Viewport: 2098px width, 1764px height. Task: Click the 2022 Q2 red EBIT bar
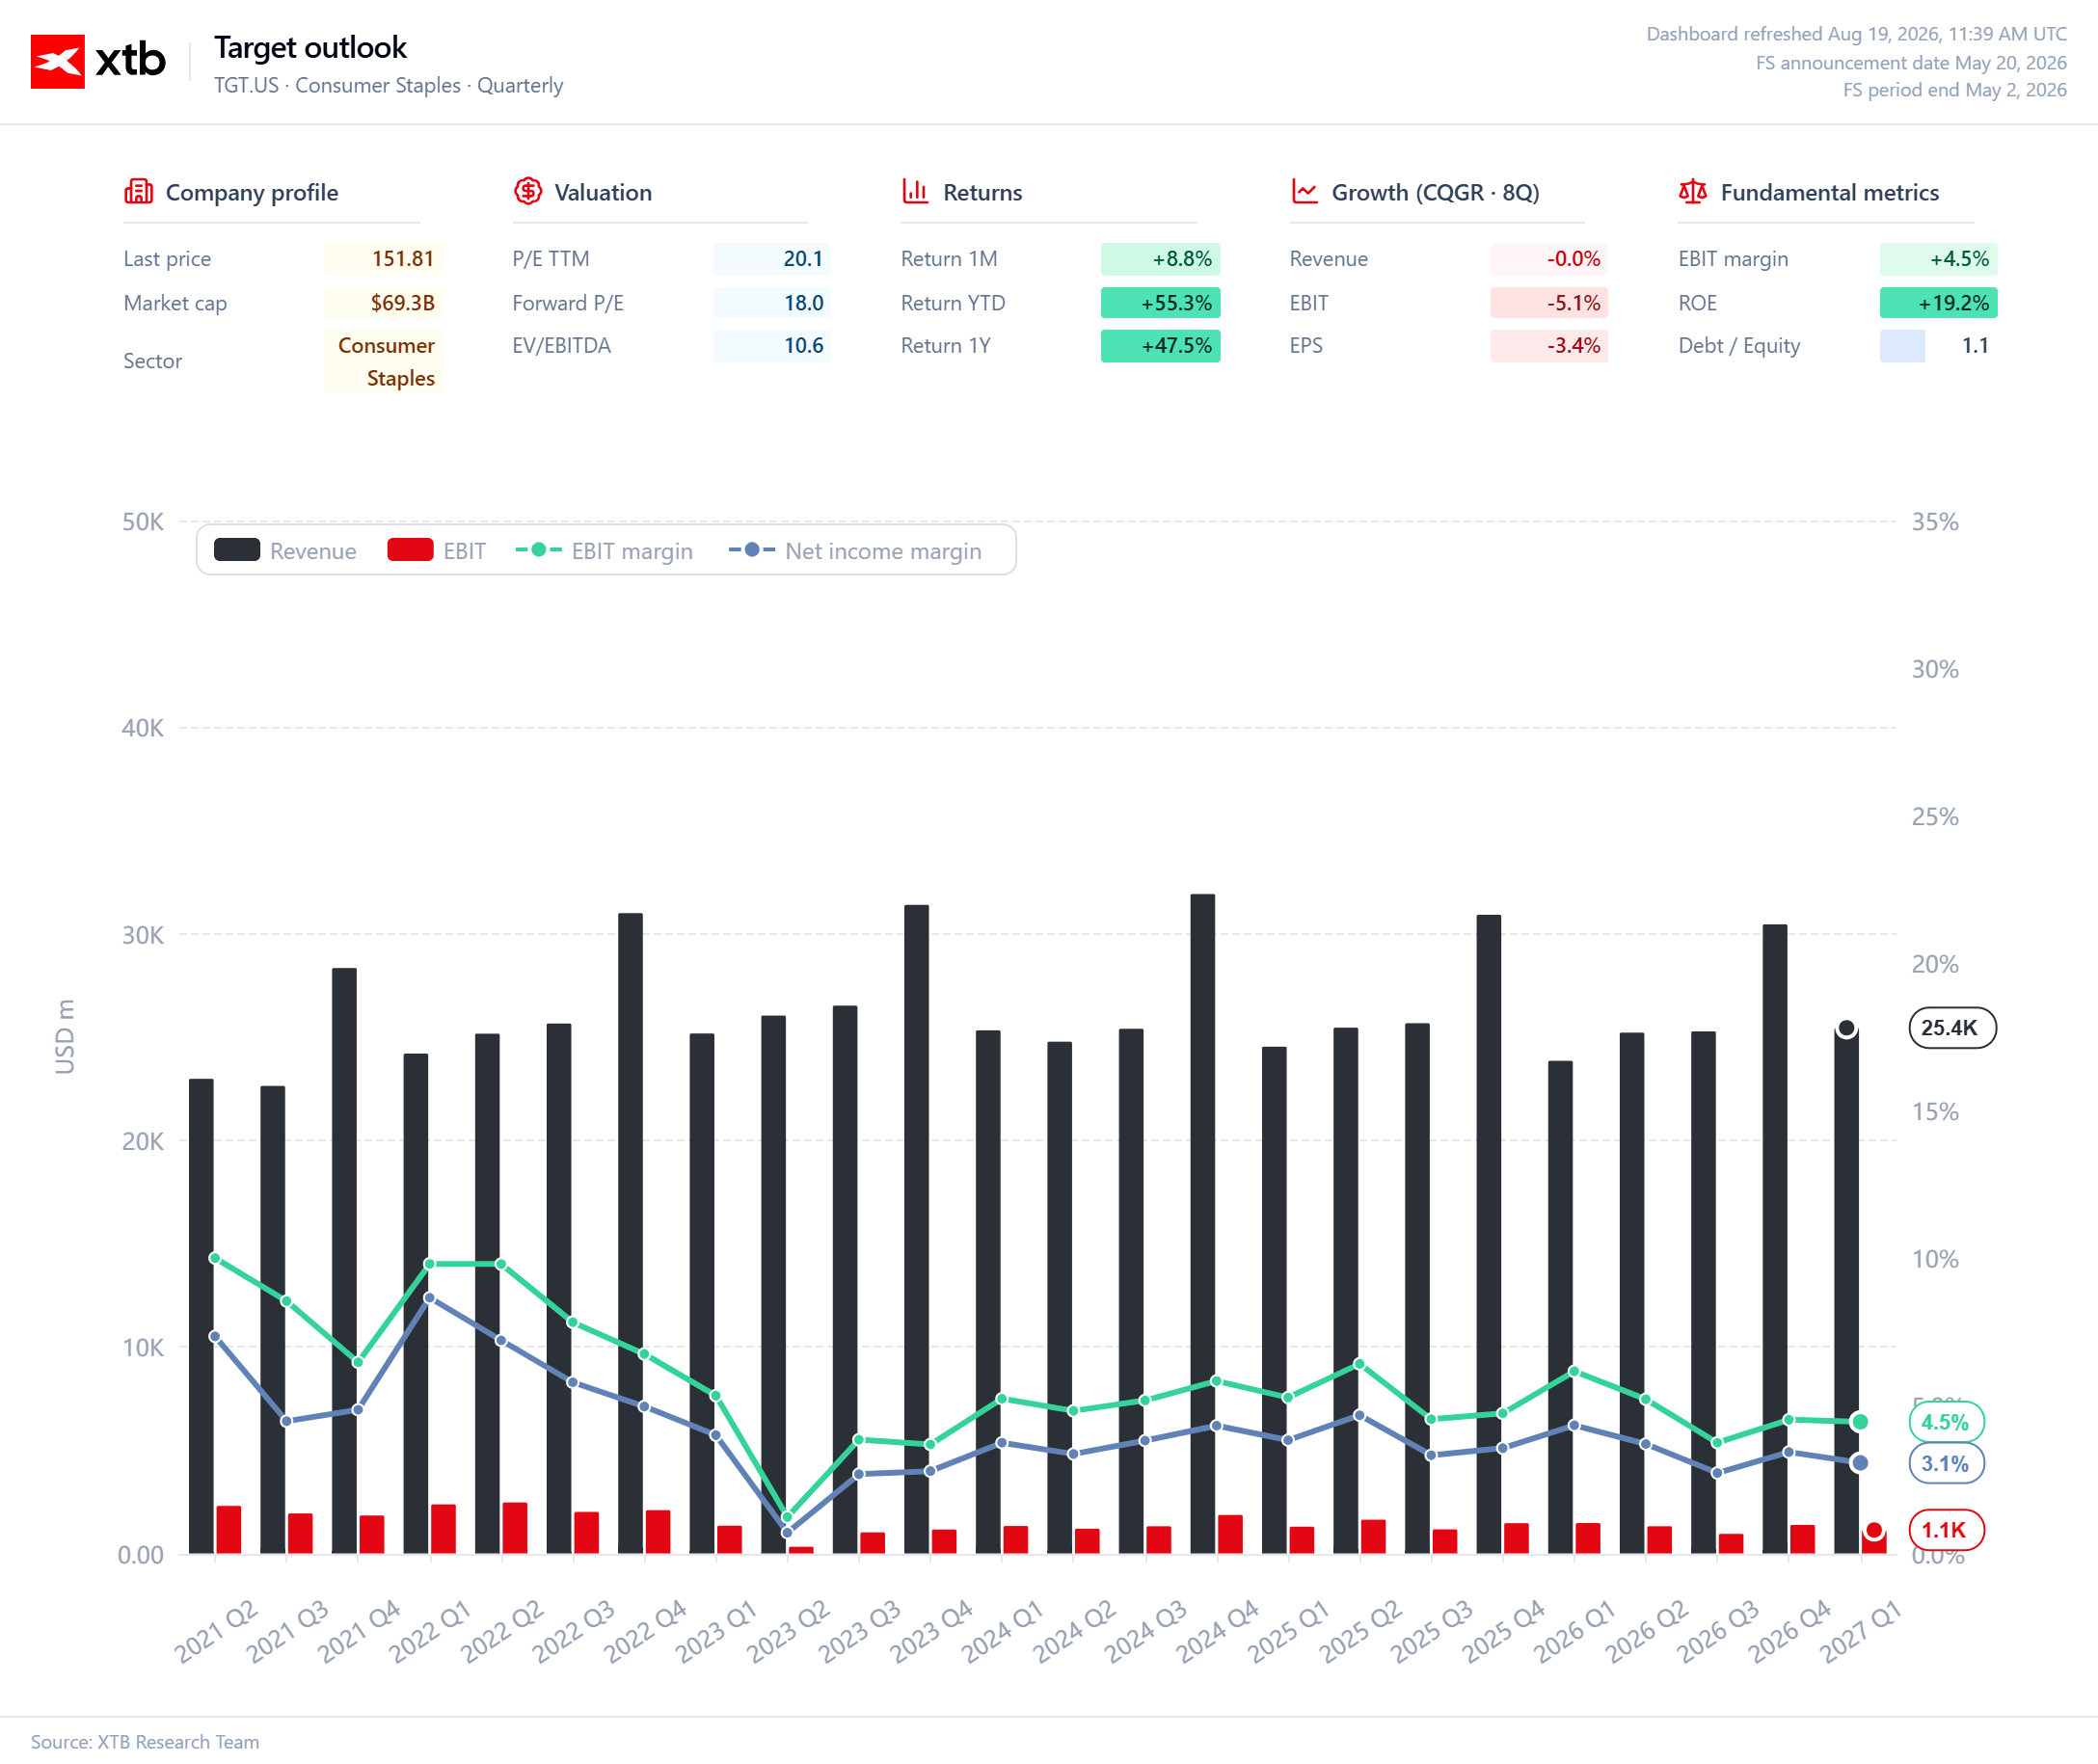pos(515,1528)
